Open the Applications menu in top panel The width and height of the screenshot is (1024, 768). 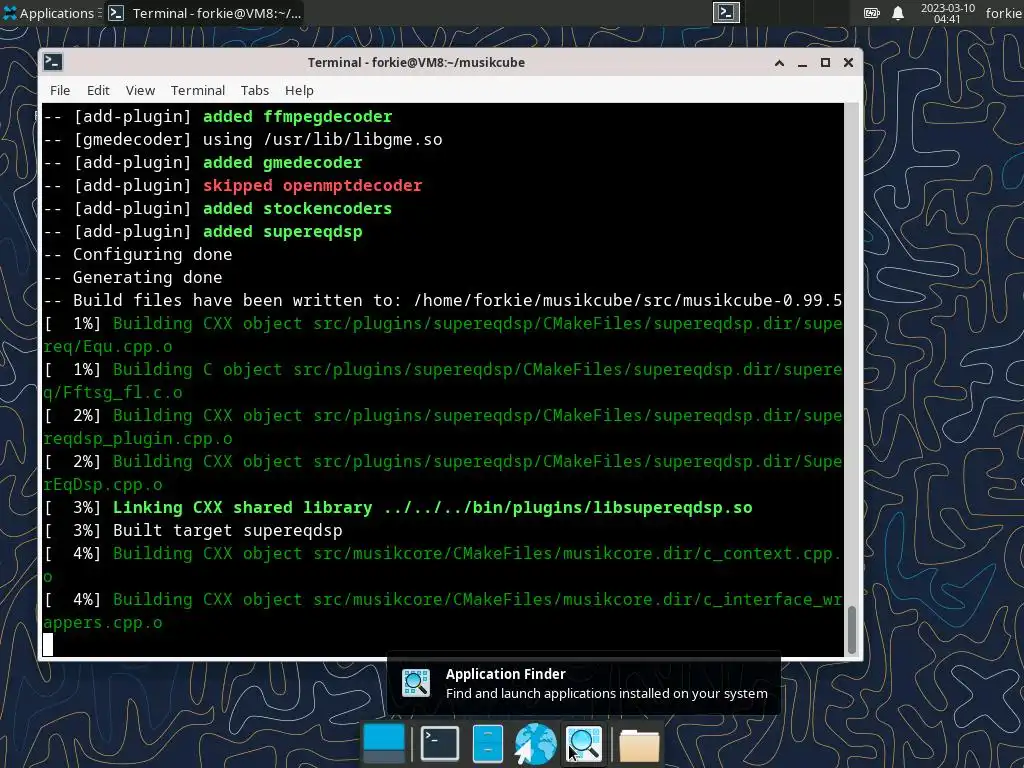(48, 13)
